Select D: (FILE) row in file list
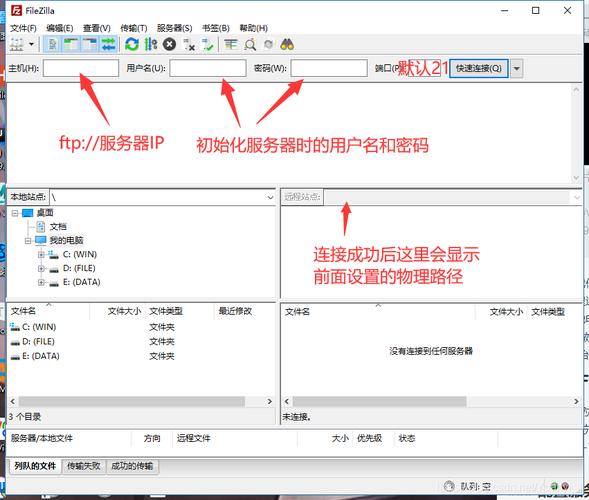This screenshot has height=500, width=589. 141,341
